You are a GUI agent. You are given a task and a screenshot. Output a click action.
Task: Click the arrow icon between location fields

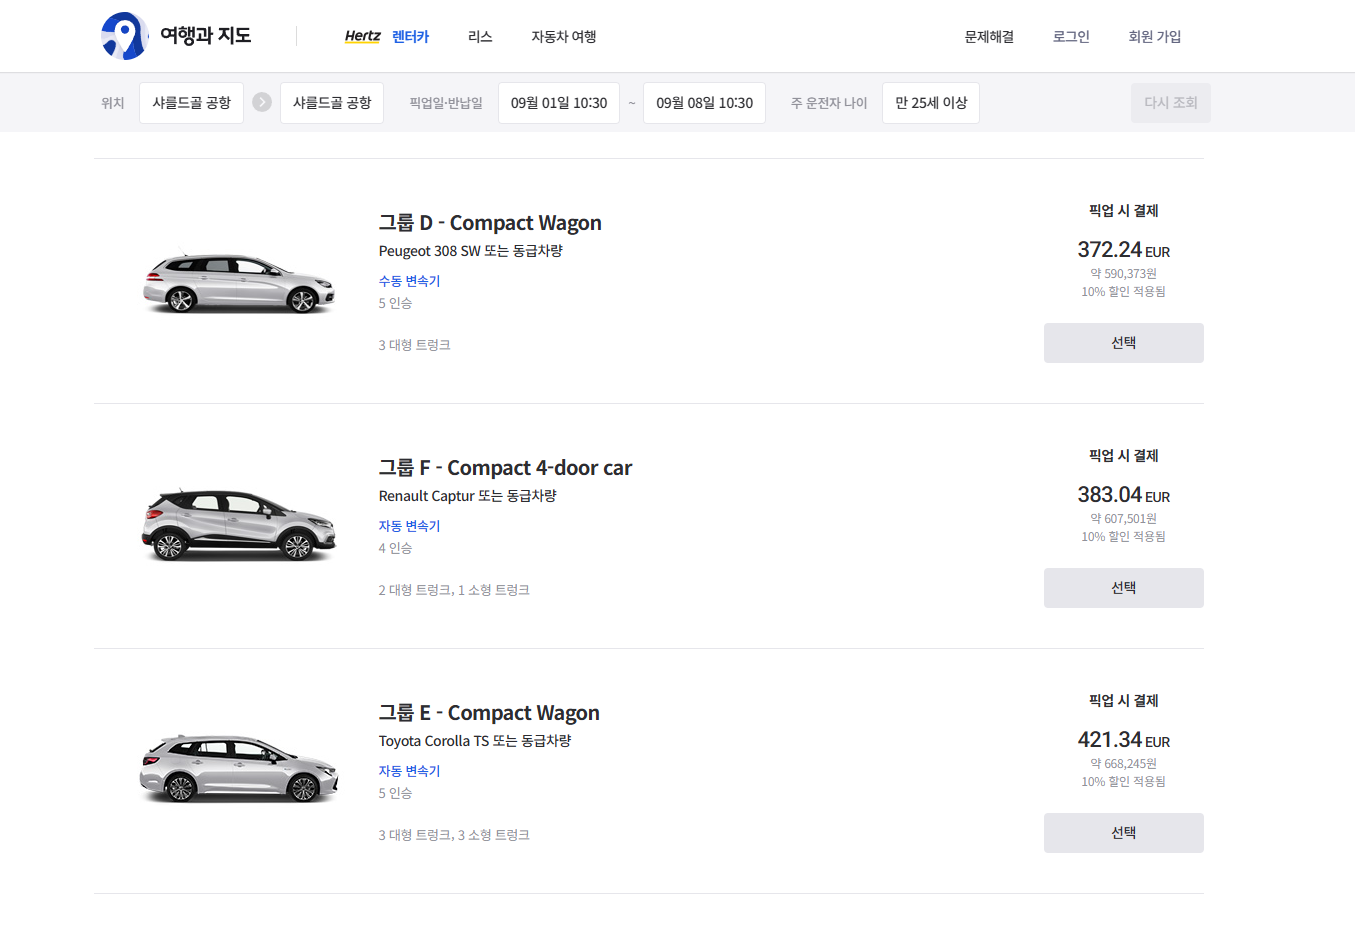pos(262,102)
